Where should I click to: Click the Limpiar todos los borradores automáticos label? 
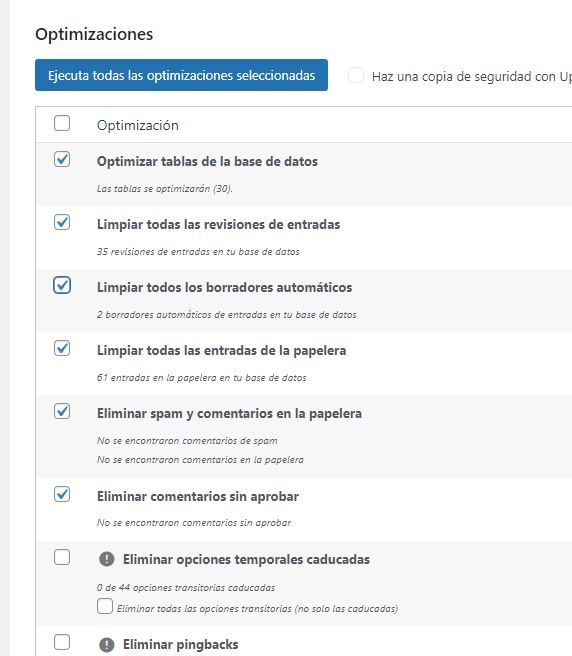coord(224,287)
